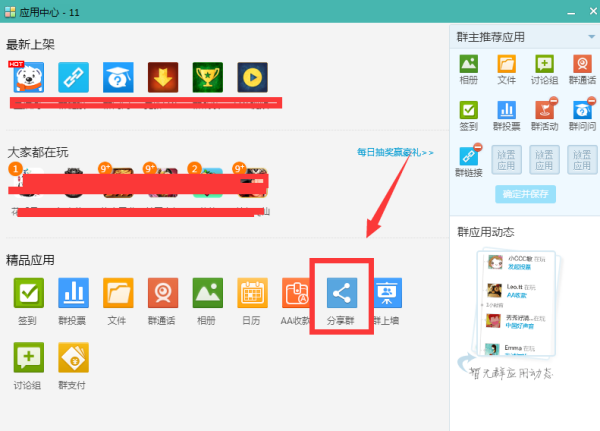Remove 群链接 using its red minus badge
This screenshot has width=600, height=431.
click(479, 146)
